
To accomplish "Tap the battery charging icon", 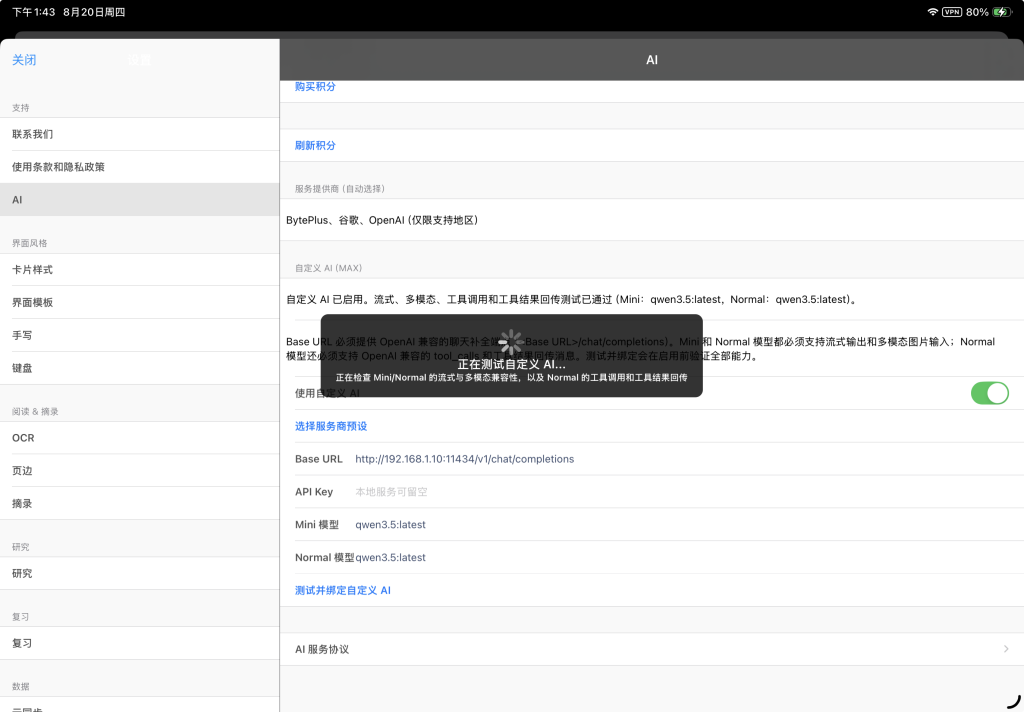I will (x=1001, y=12).
